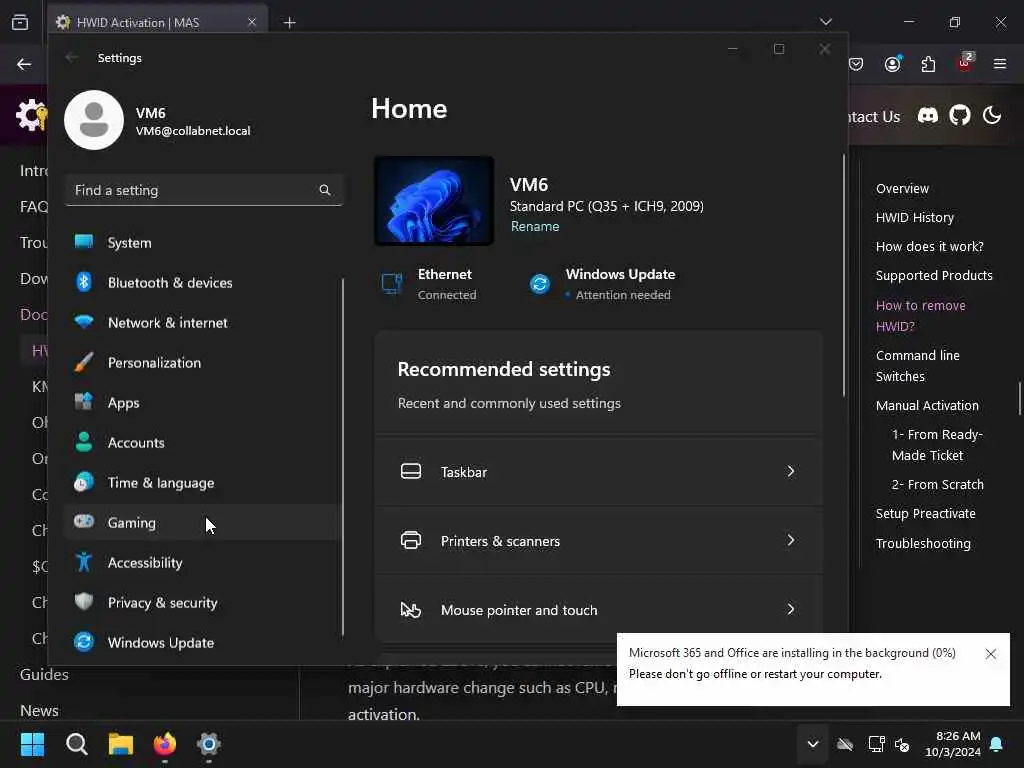Image resolution: width=1024 pixels, height=768 pixels.
Task: Go to Manual Activation link
Action: (x=927, y=406)
